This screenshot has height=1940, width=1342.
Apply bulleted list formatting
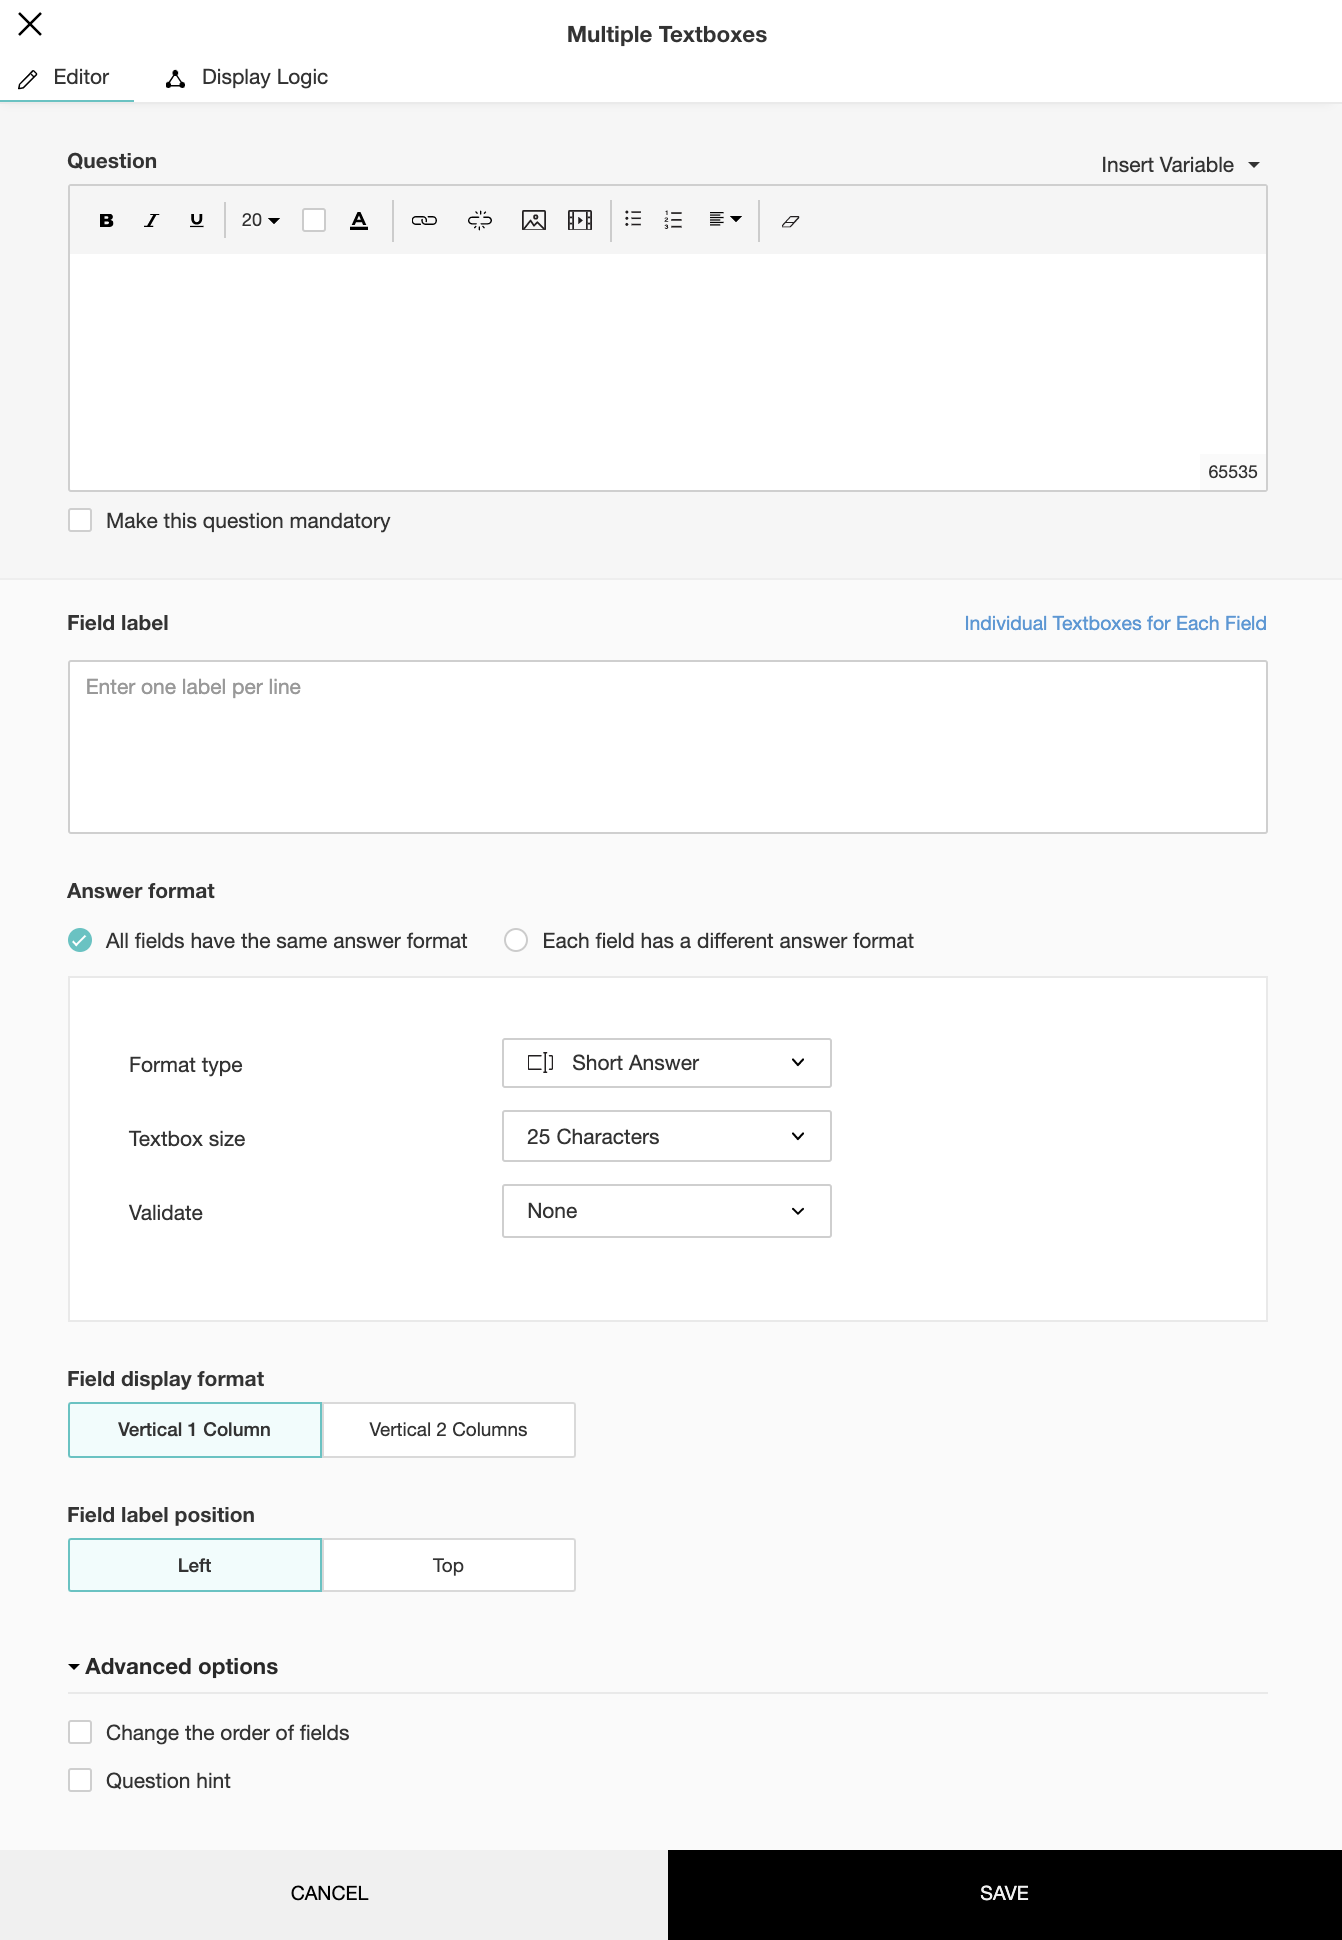click(633, 219)
